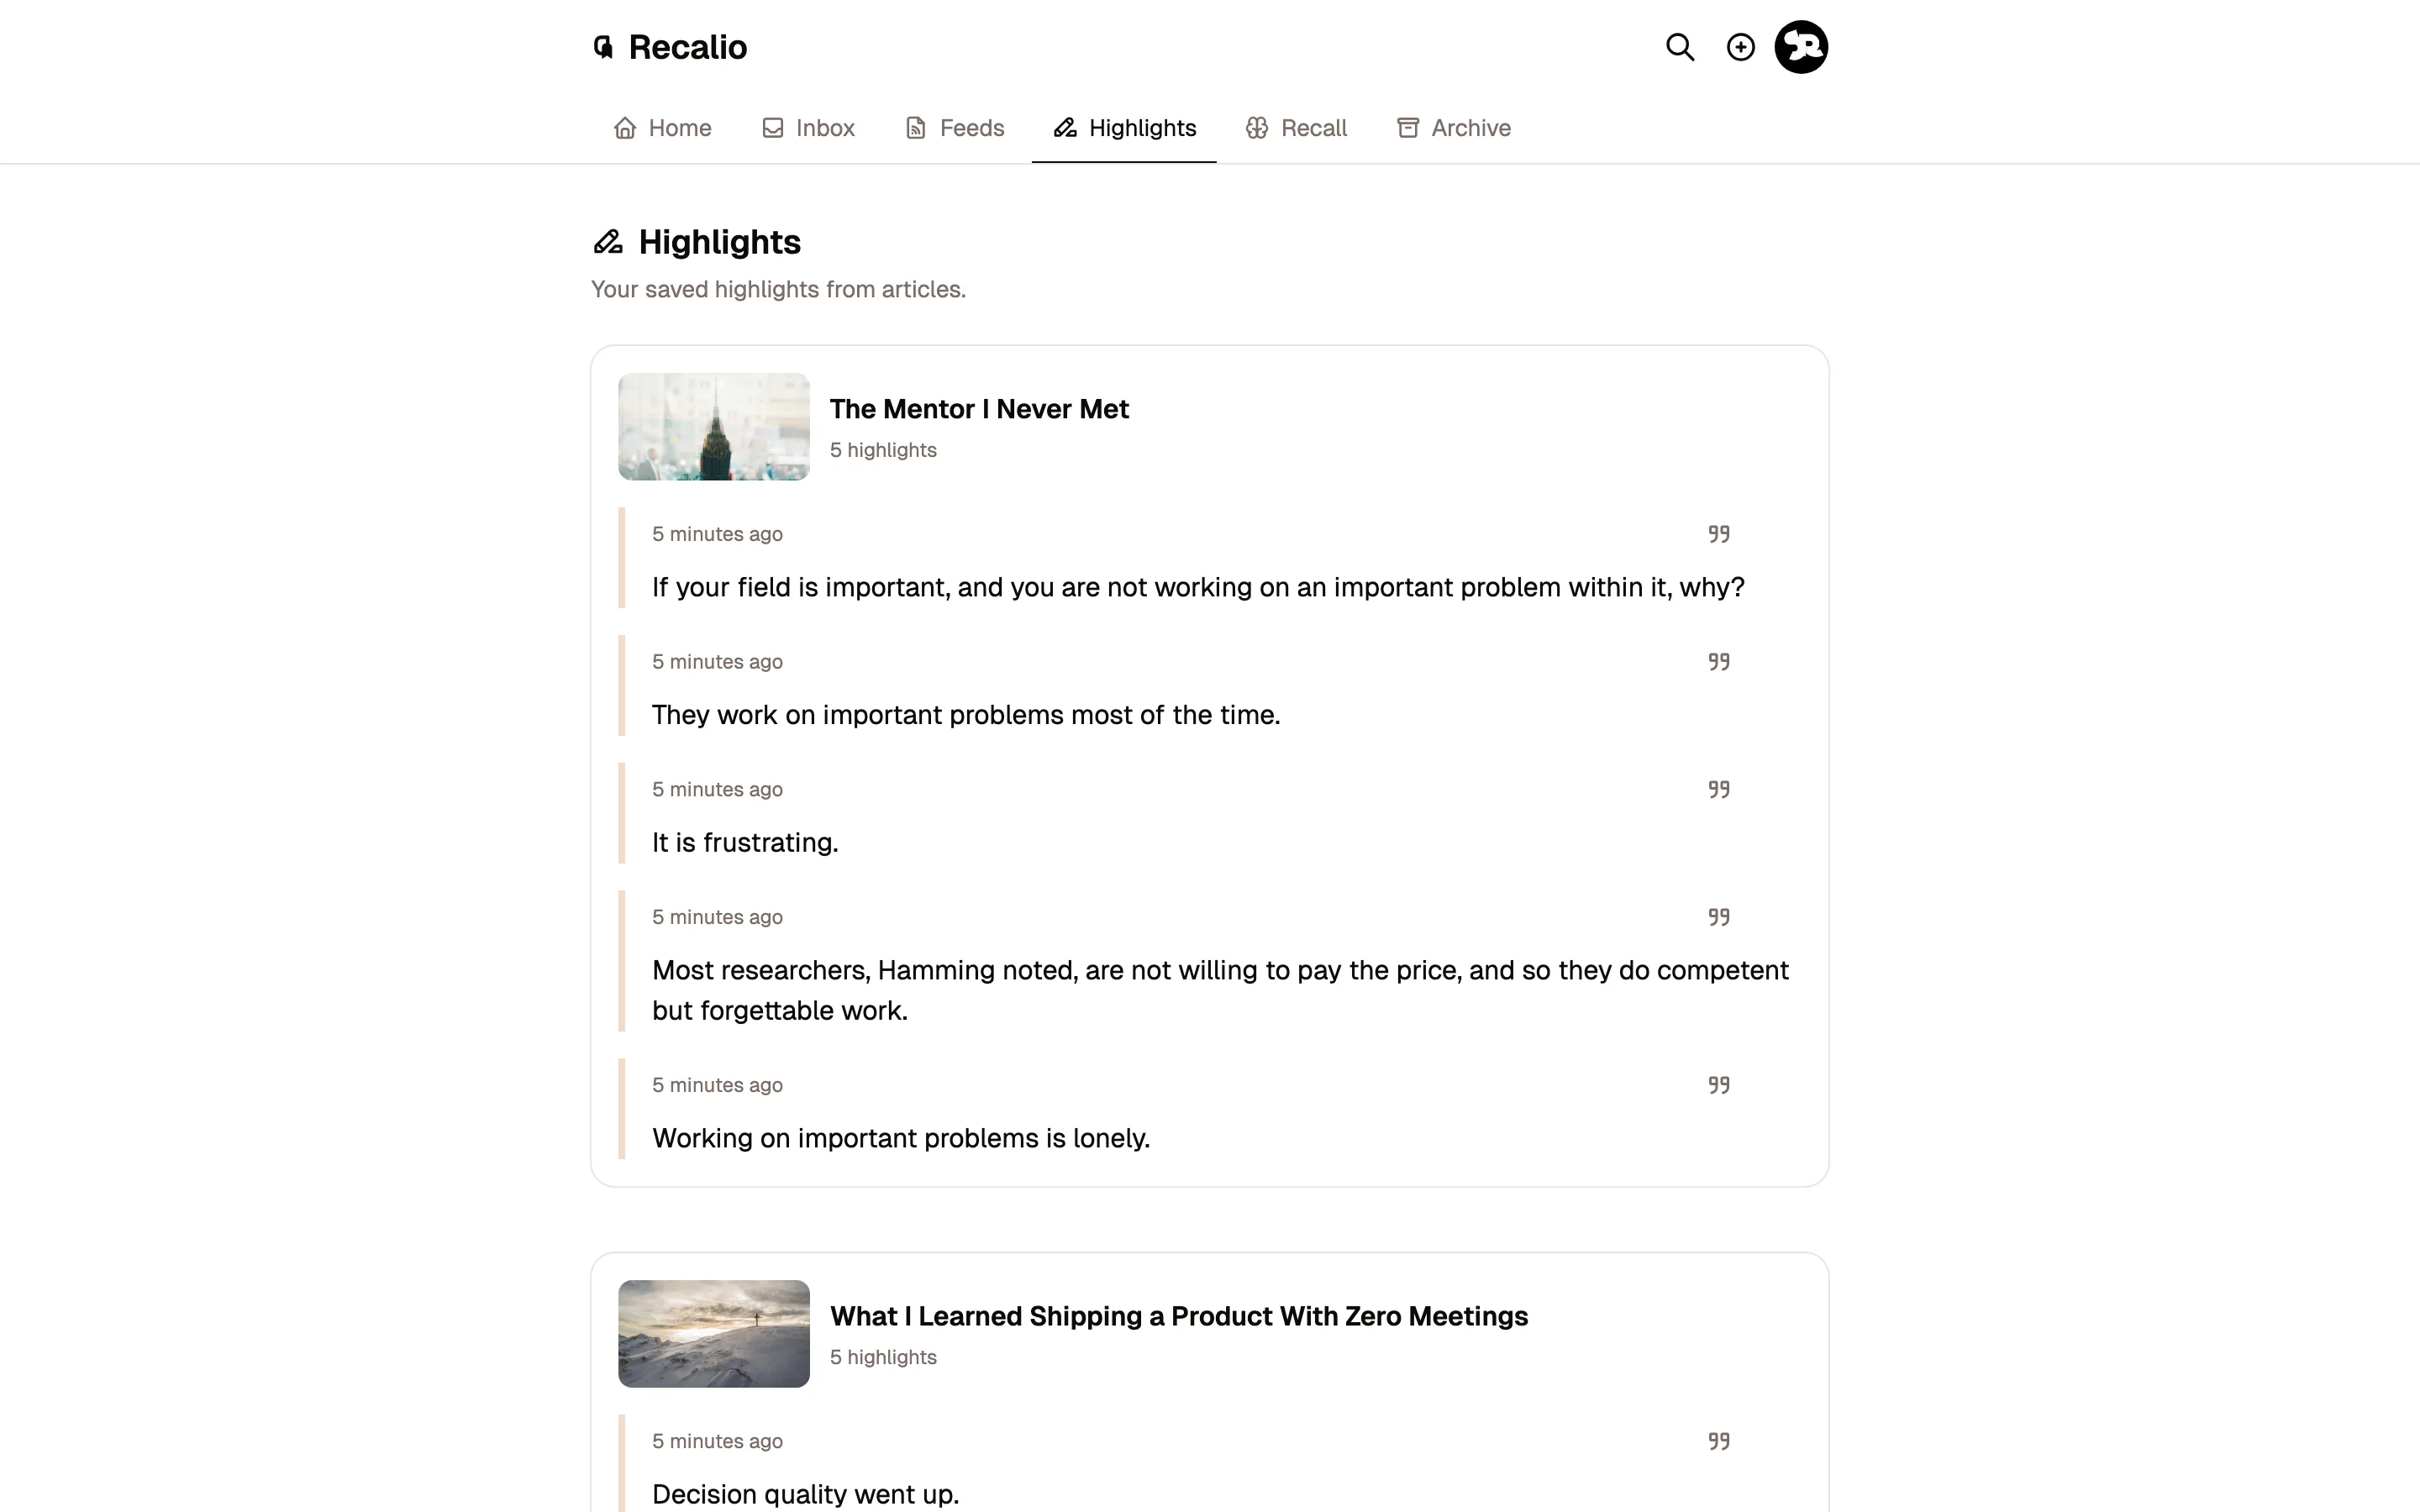This screenshot has height=1512, width=2420.
Task: Select the Recall tab
Action: pos(1296,128)
